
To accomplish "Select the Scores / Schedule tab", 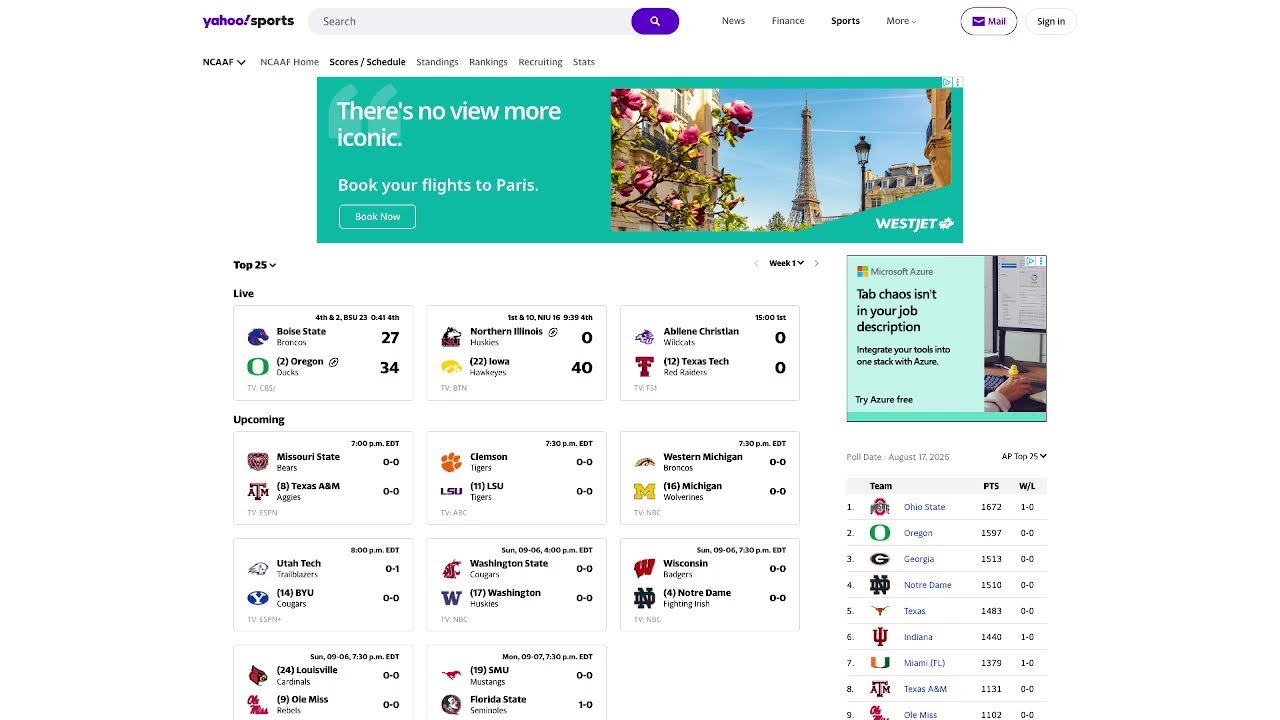I will tap(367, 62).
